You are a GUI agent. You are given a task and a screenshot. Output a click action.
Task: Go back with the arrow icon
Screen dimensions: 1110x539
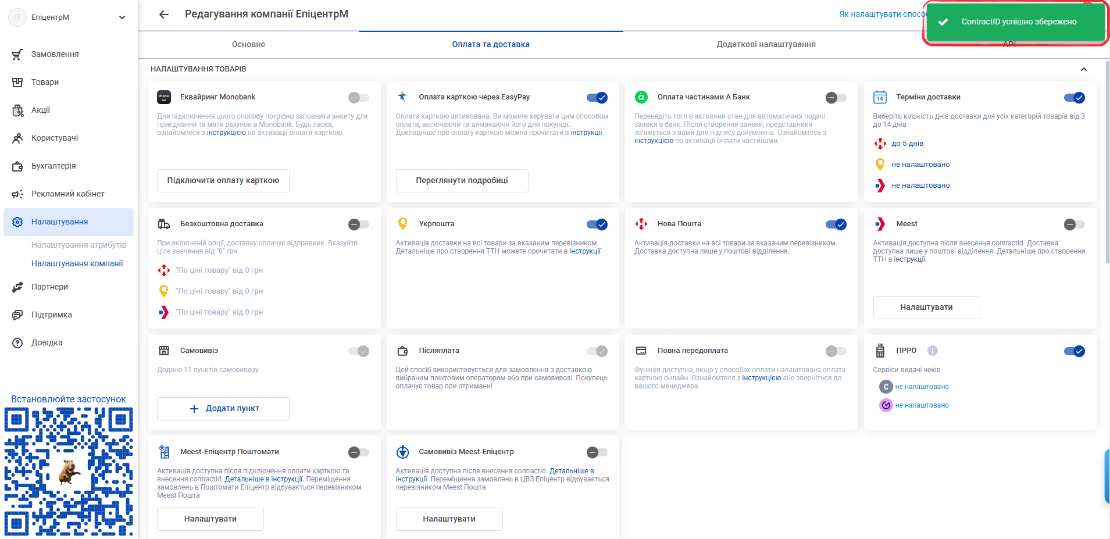[164, 14]
